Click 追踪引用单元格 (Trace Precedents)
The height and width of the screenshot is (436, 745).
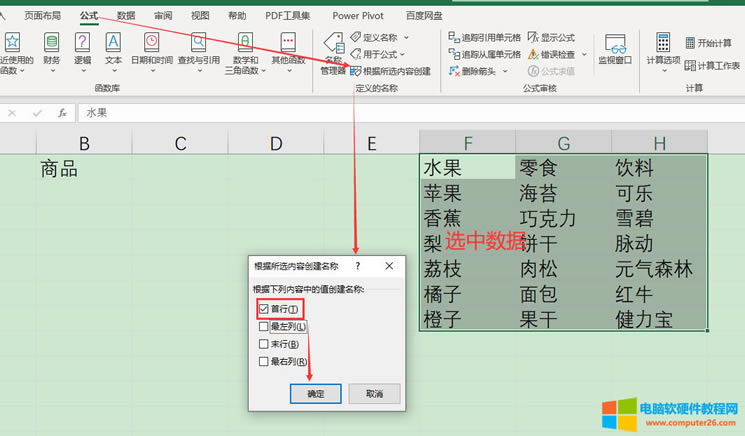[485, 37]
